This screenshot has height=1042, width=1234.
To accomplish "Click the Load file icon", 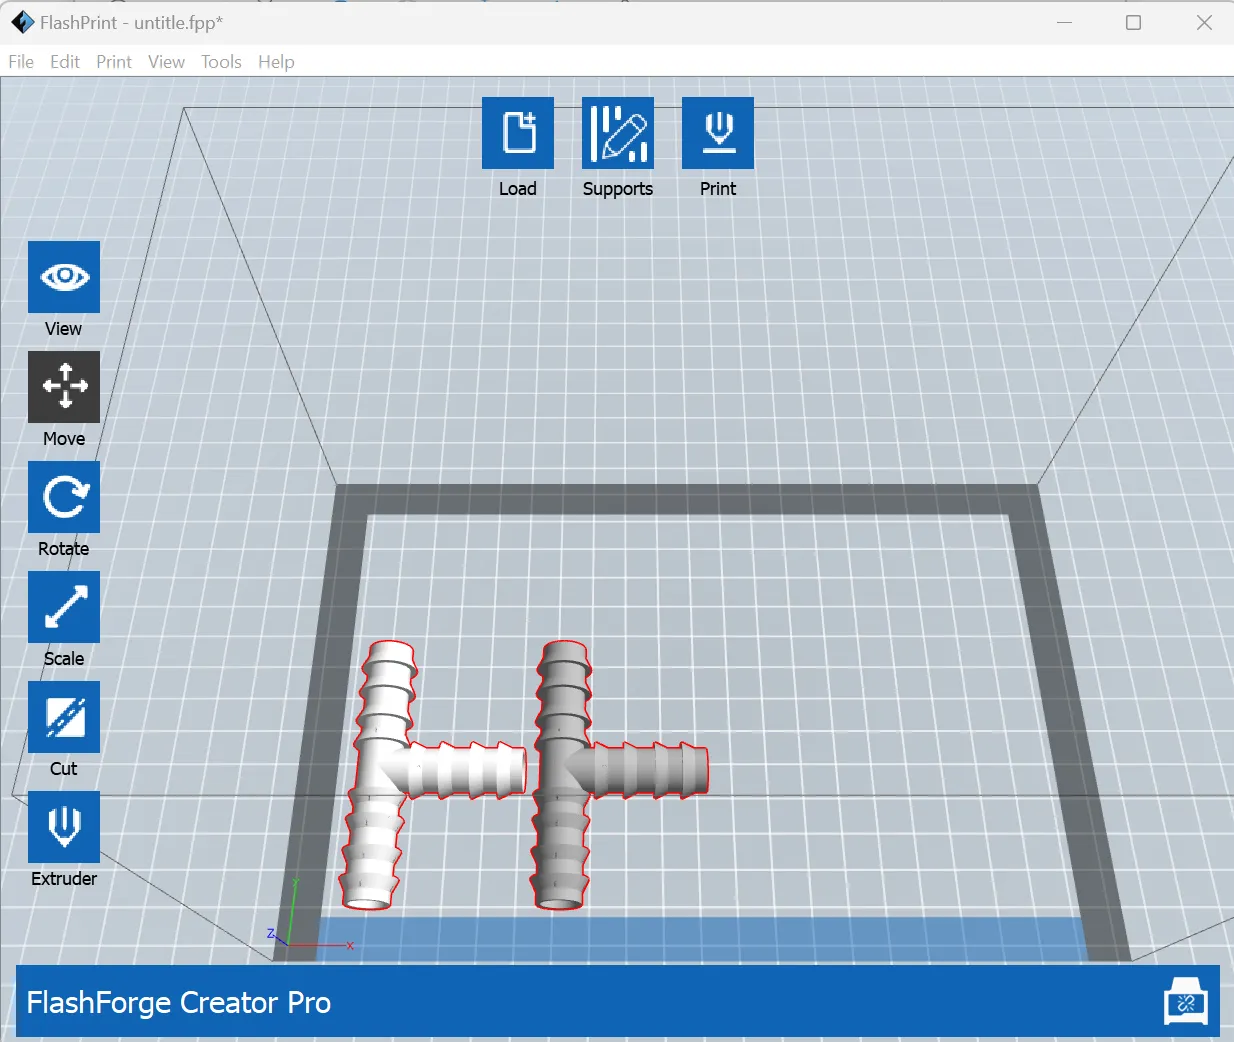I will (x=518, y=133).
